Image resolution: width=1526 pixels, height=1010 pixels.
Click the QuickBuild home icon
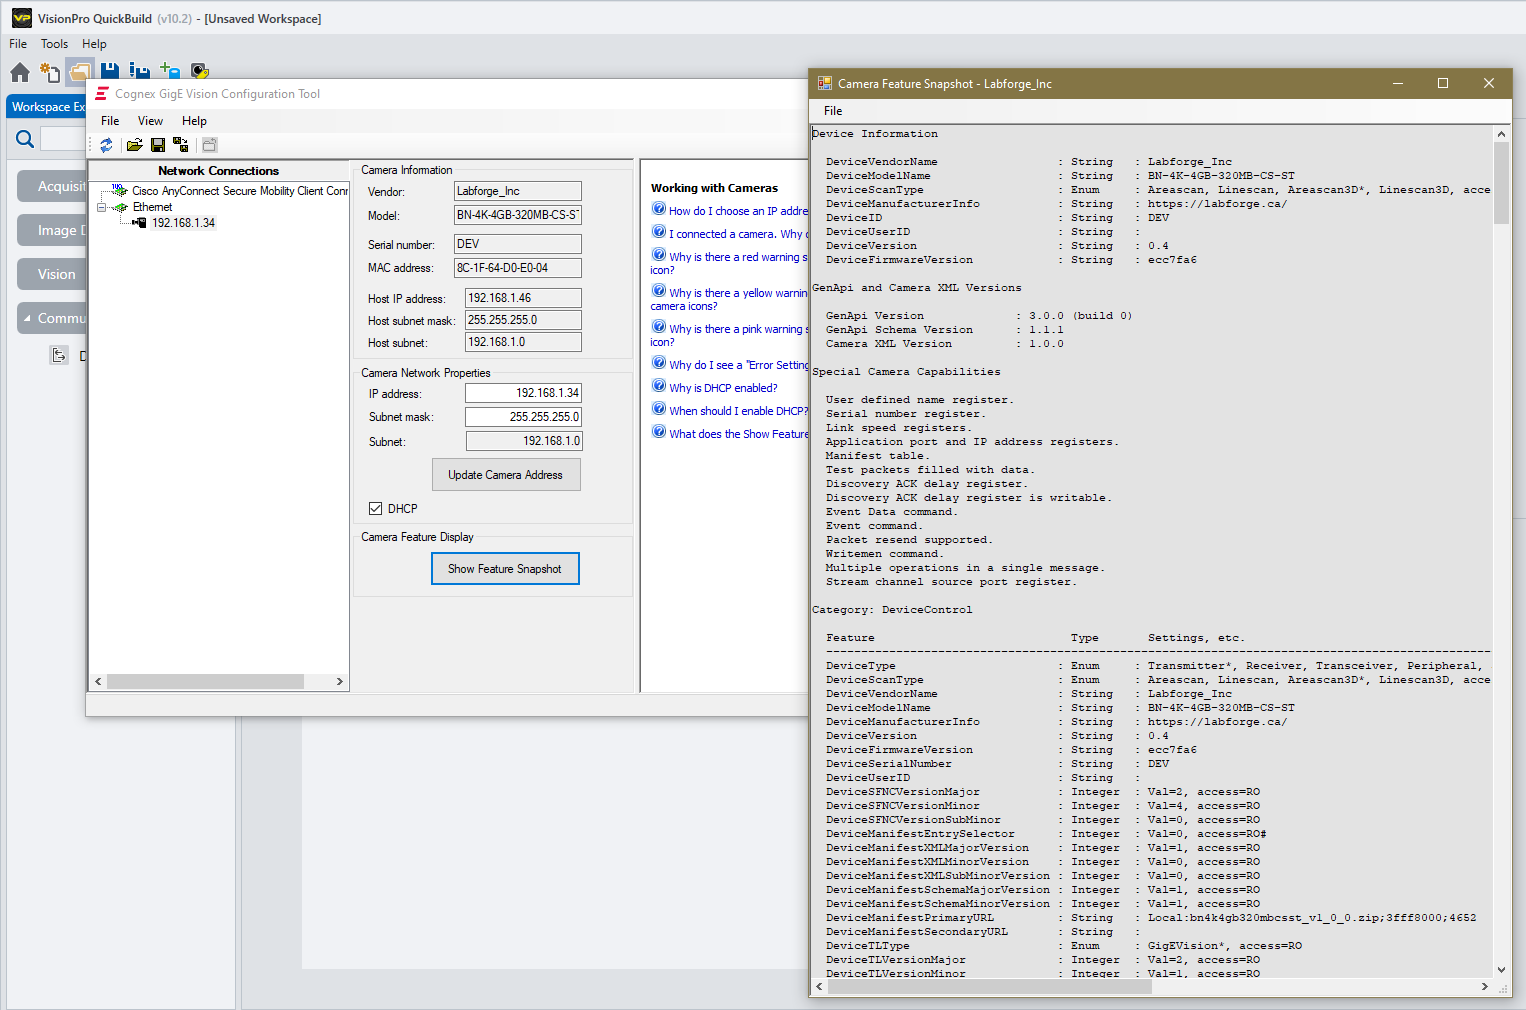tap(20, 72)
